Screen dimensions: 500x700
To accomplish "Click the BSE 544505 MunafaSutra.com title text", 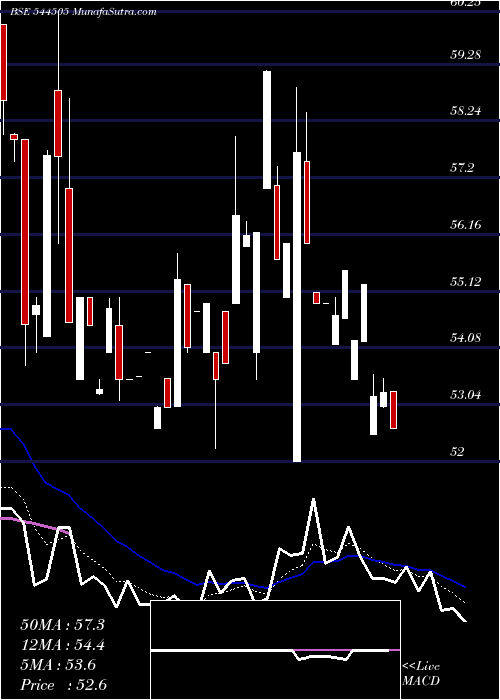I will point(83,12).
